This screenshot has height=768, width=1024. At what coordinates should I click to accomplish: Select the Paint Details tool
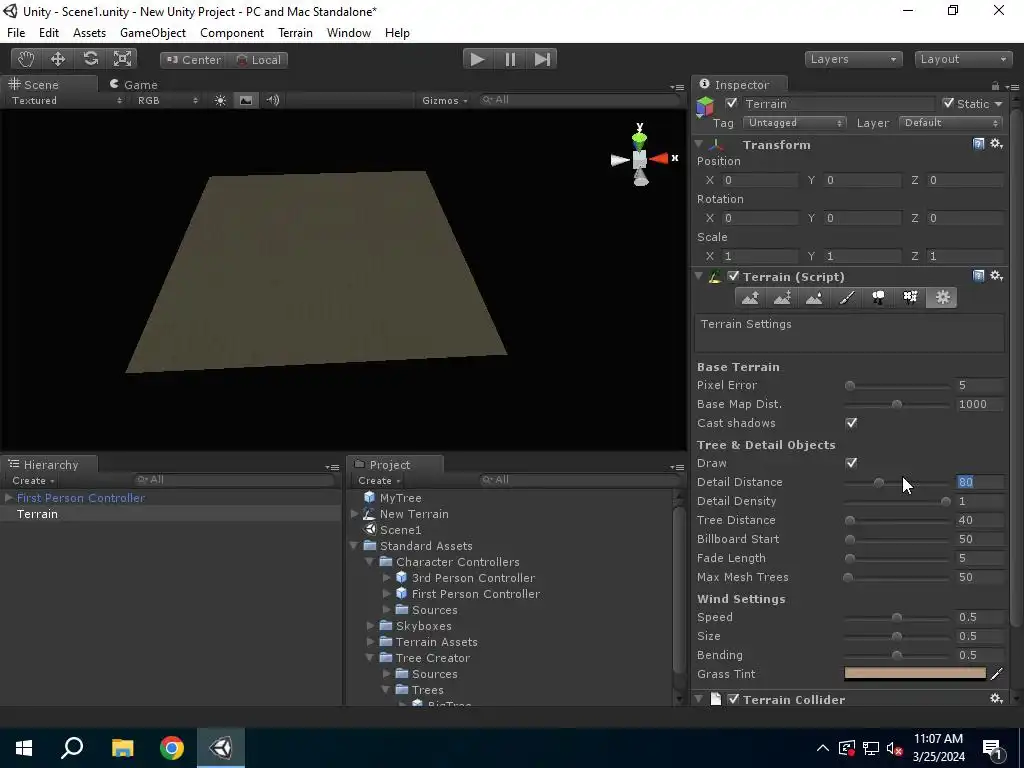click(910, 298)
